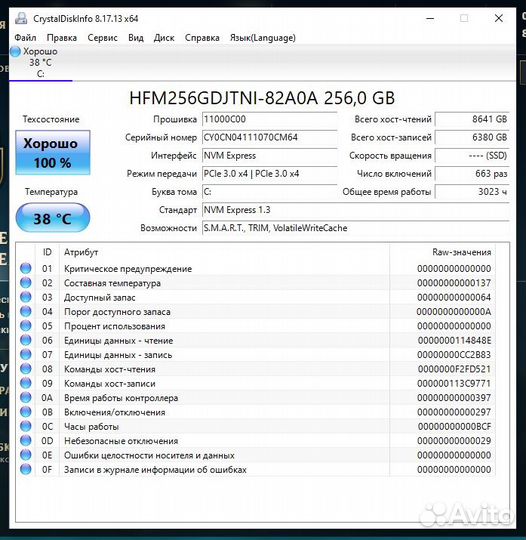Select the Процент использования attribute text
526x540 pixels.
tap(114, 326)
